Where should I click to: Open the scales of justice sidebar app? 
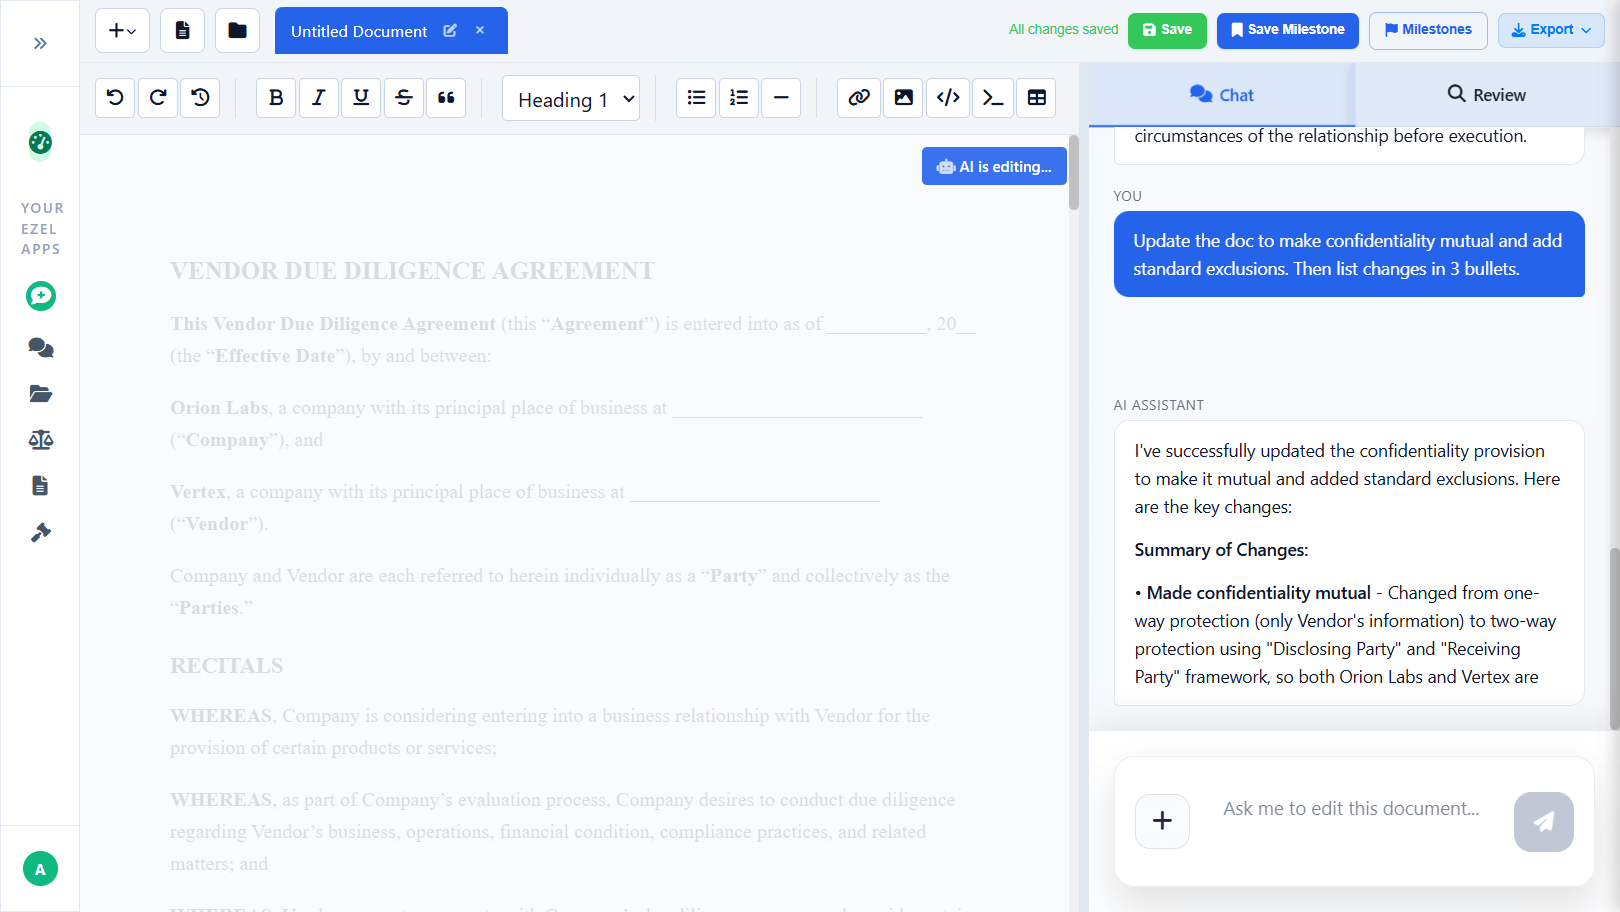click(40, 440)
